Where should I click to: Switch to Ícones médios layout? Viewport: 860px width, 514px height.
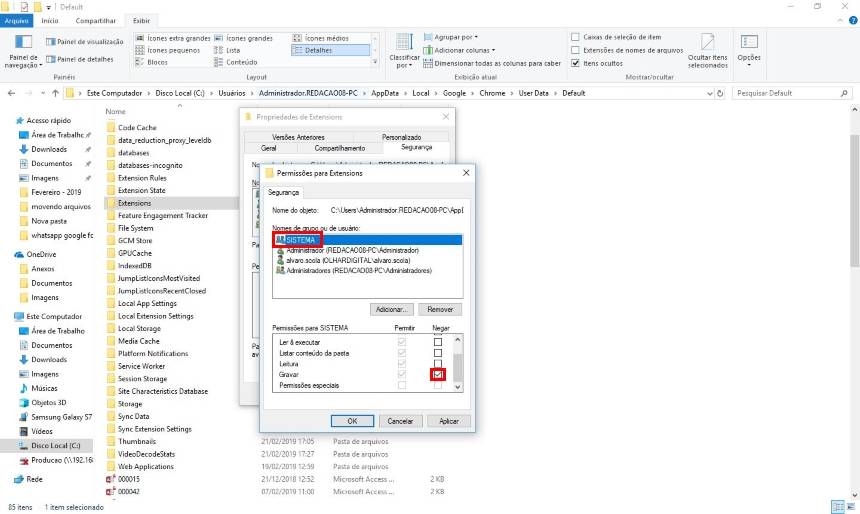click(321, 38)
